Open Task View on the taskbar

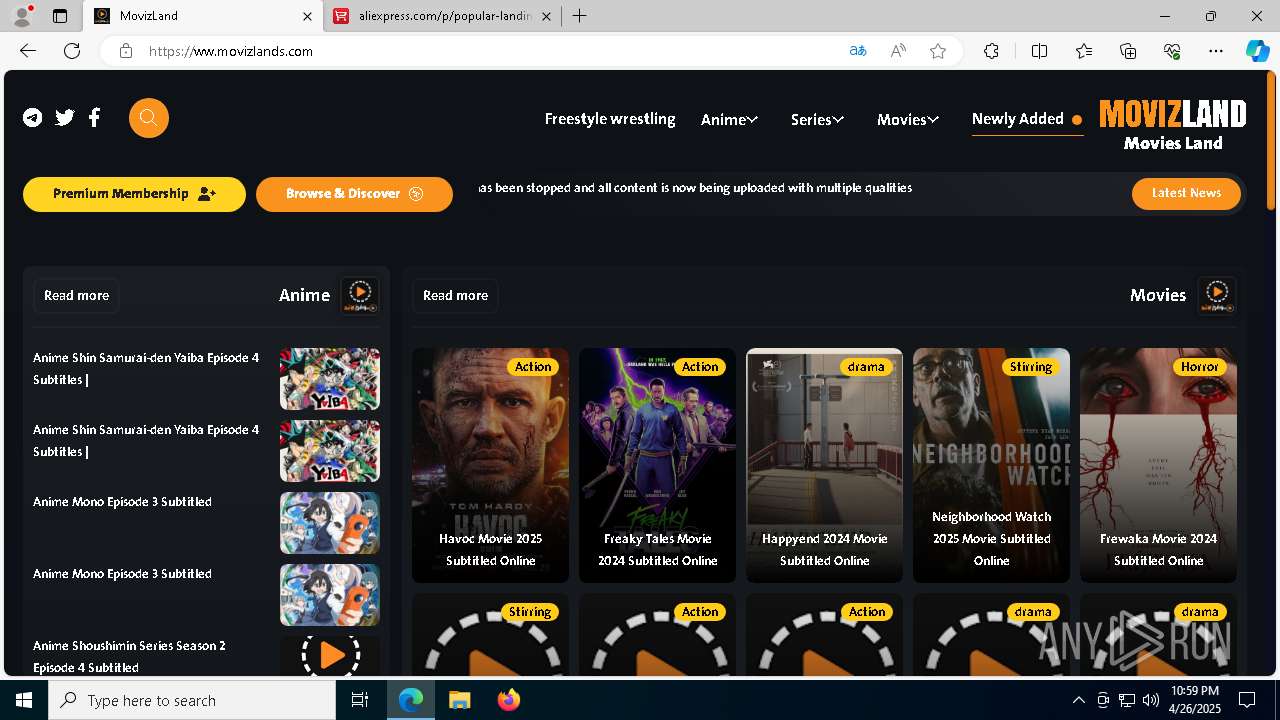coord(360,700)
